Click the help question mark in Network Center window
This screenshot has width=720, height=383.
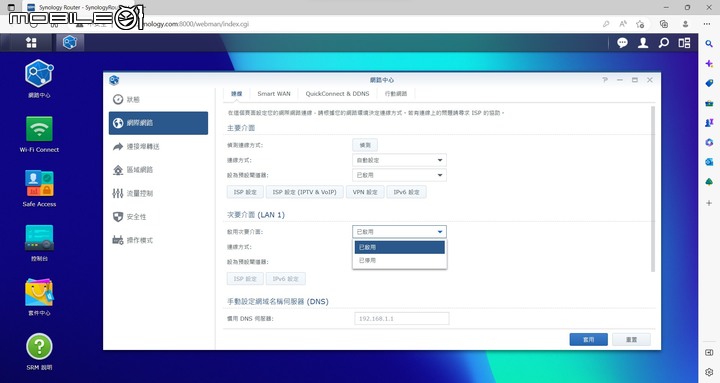click(x=605, y=80)
